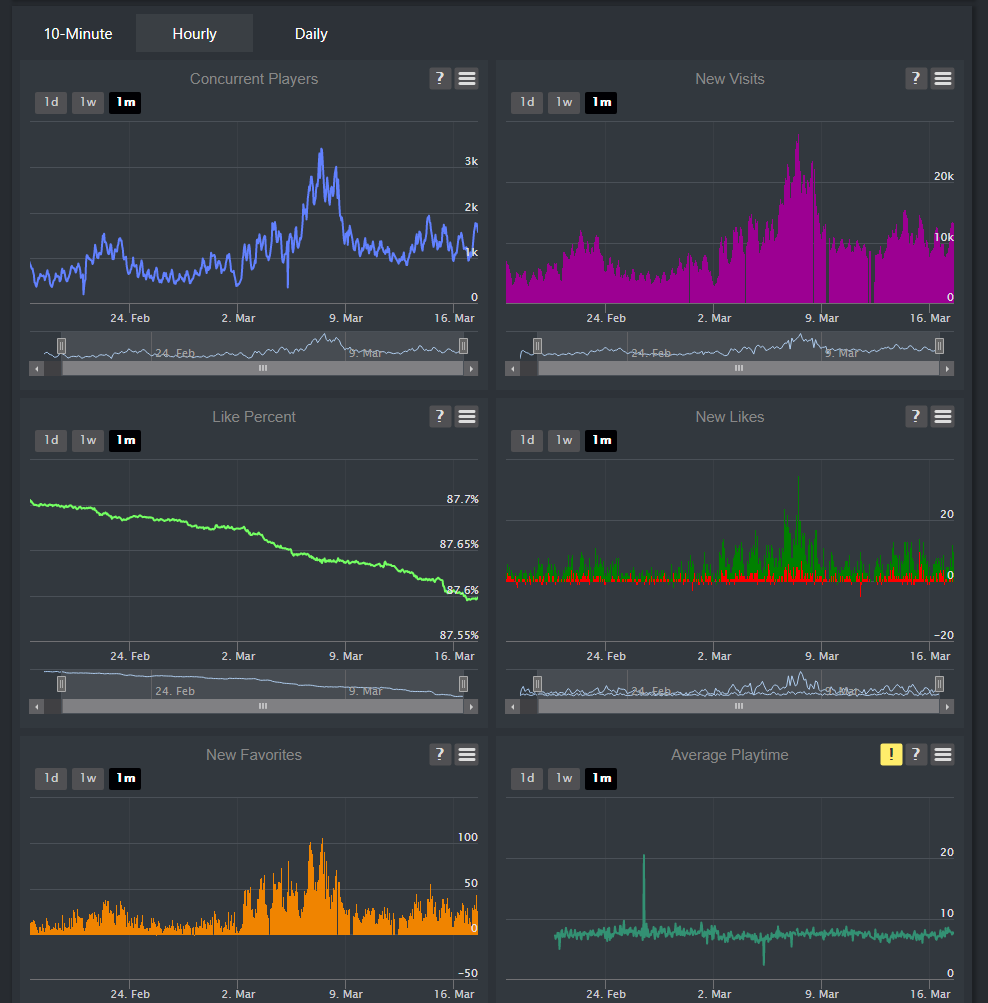Enable 1w view on Average Playtime
988x1003 pixels.
563,778
